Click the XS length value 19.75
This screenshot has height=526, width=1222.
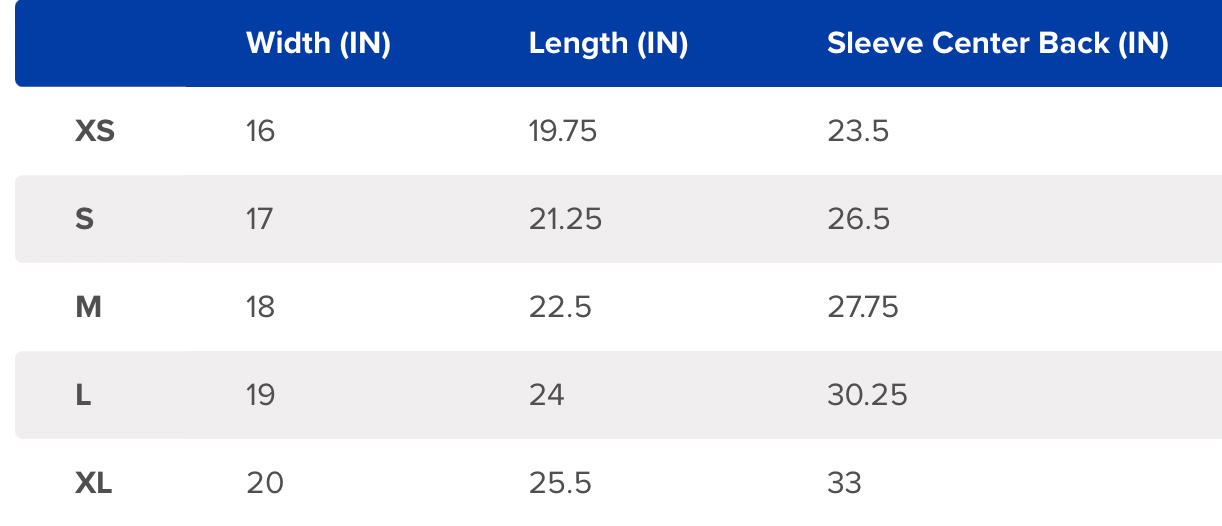(563, 131)
